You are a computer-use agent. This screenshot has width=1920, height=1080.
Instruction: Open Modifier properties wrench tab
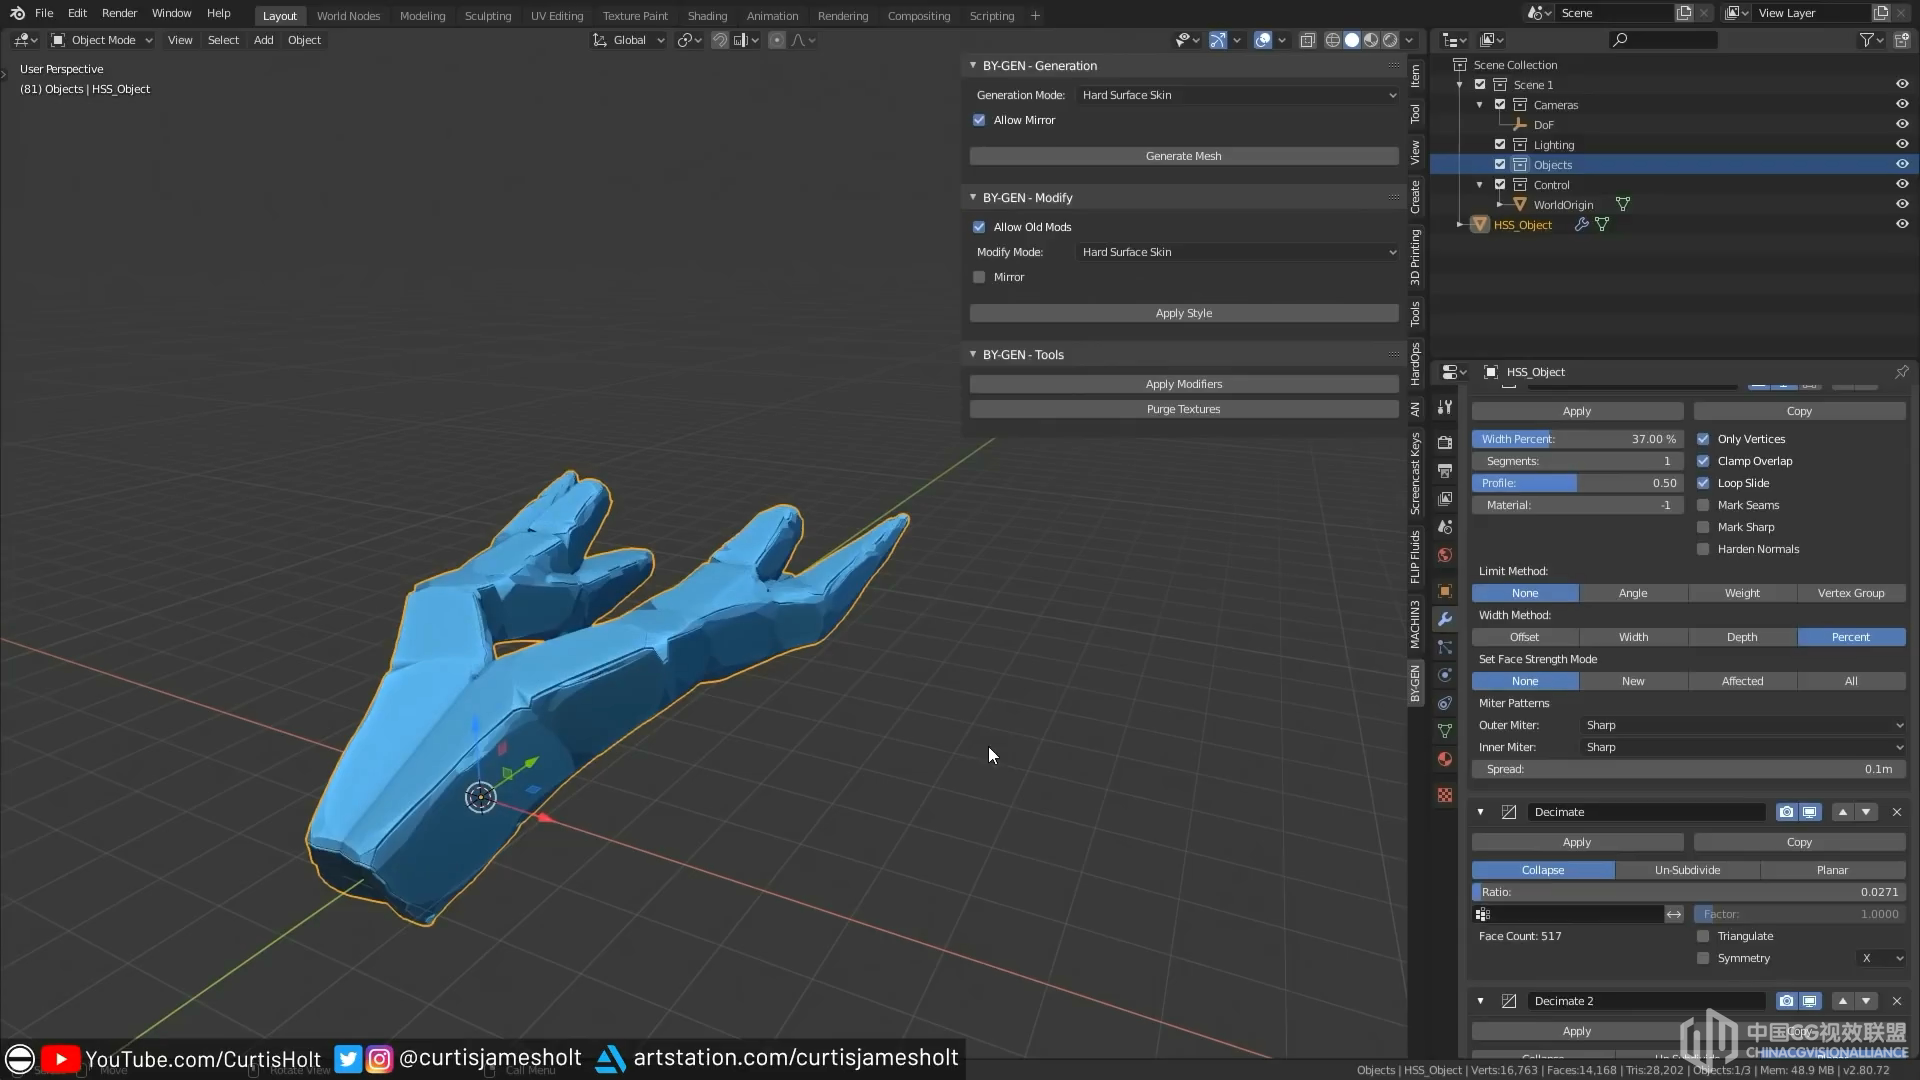pyautogui.click(x=1445, y=619)
